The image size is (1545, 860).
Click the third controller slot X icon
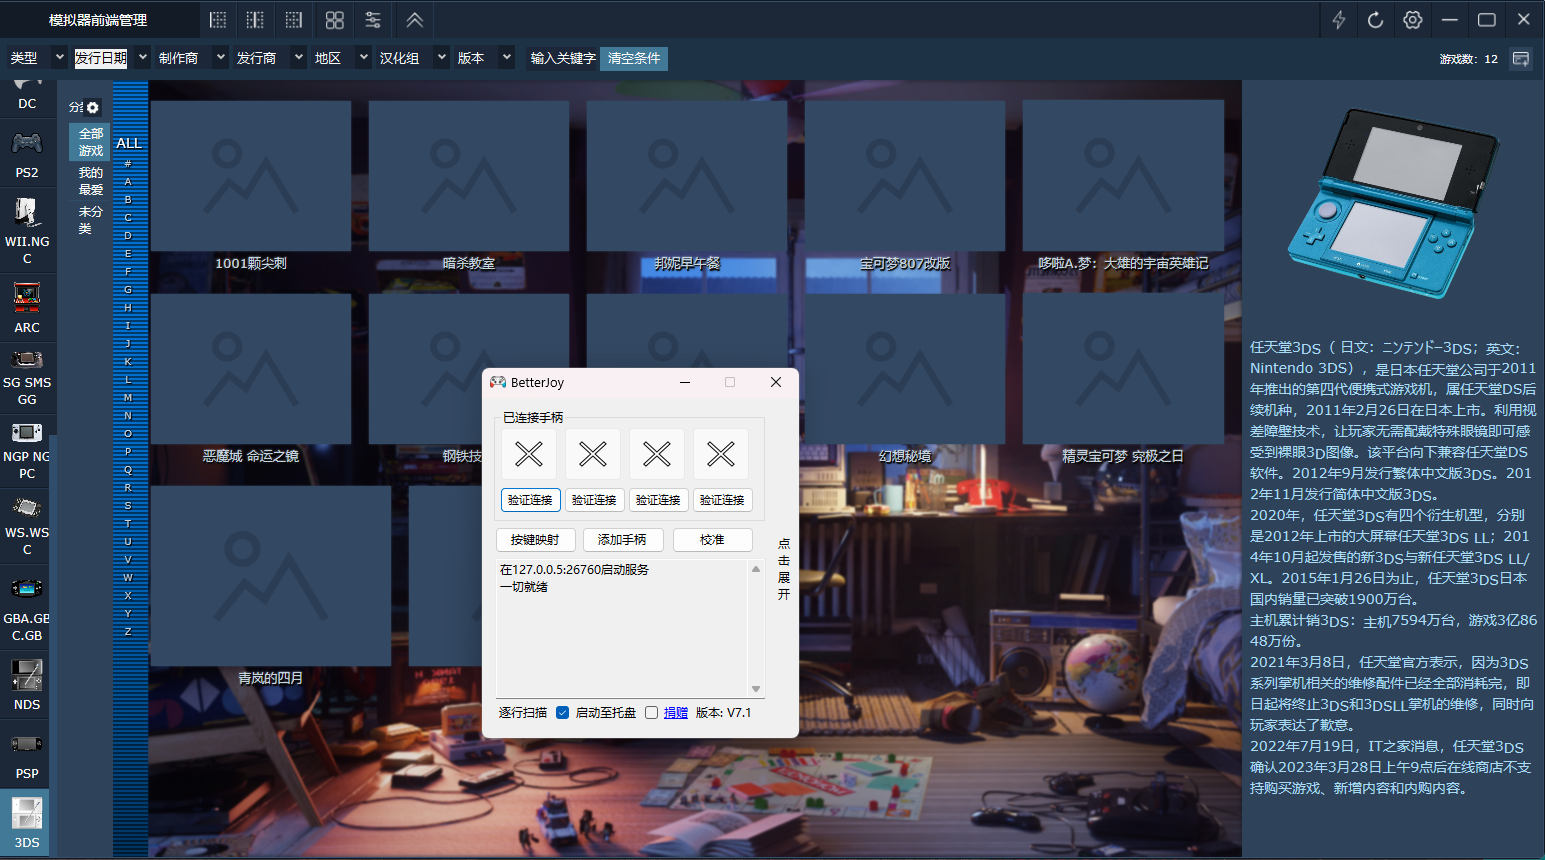(657, 454)
